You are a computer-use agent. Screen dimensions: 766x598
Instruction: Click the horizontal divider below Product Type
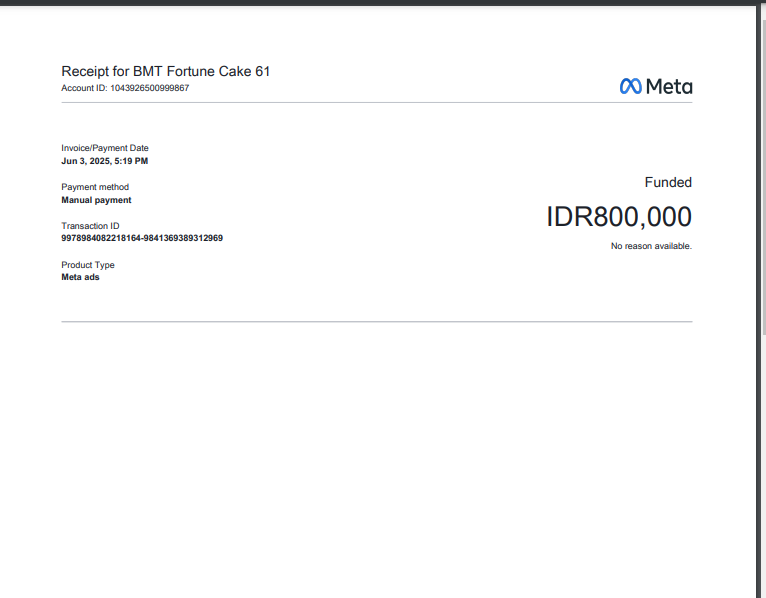(376, 322)
